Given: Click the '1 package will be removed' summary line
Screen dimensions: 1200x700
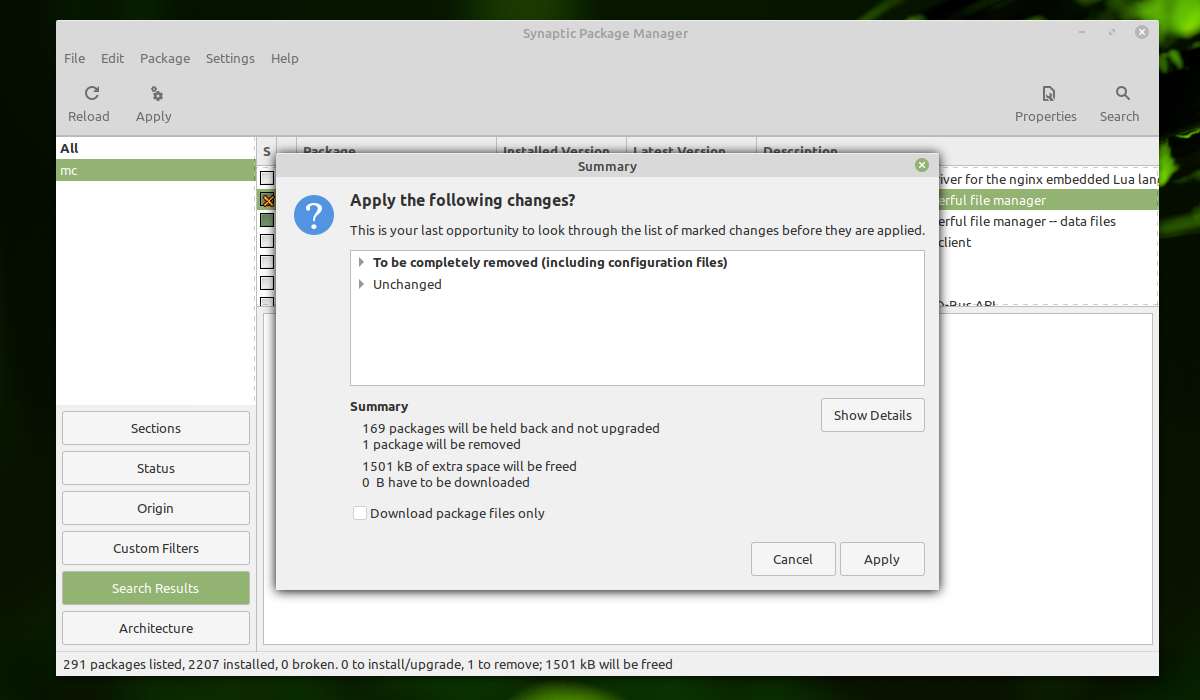Looking at the screenshot, I should (x=441, y=444).
